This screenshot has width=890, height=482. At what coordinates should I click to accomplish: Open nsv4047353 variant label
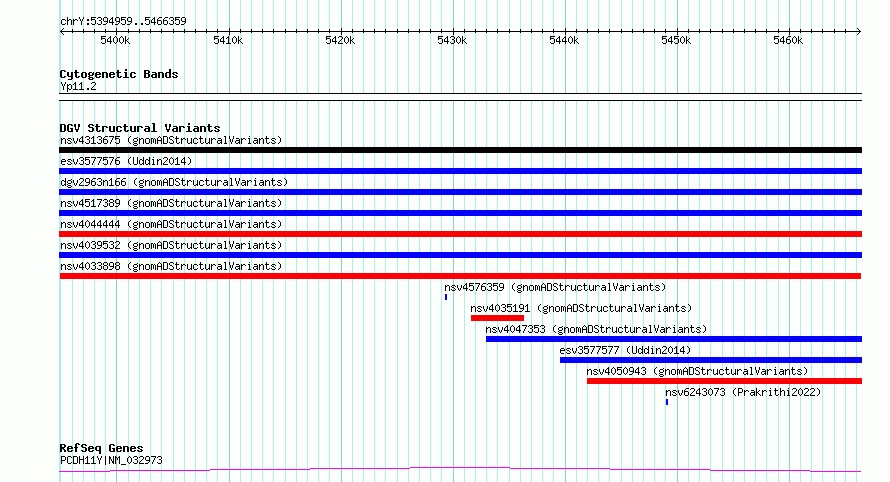(x=596, y=329)
